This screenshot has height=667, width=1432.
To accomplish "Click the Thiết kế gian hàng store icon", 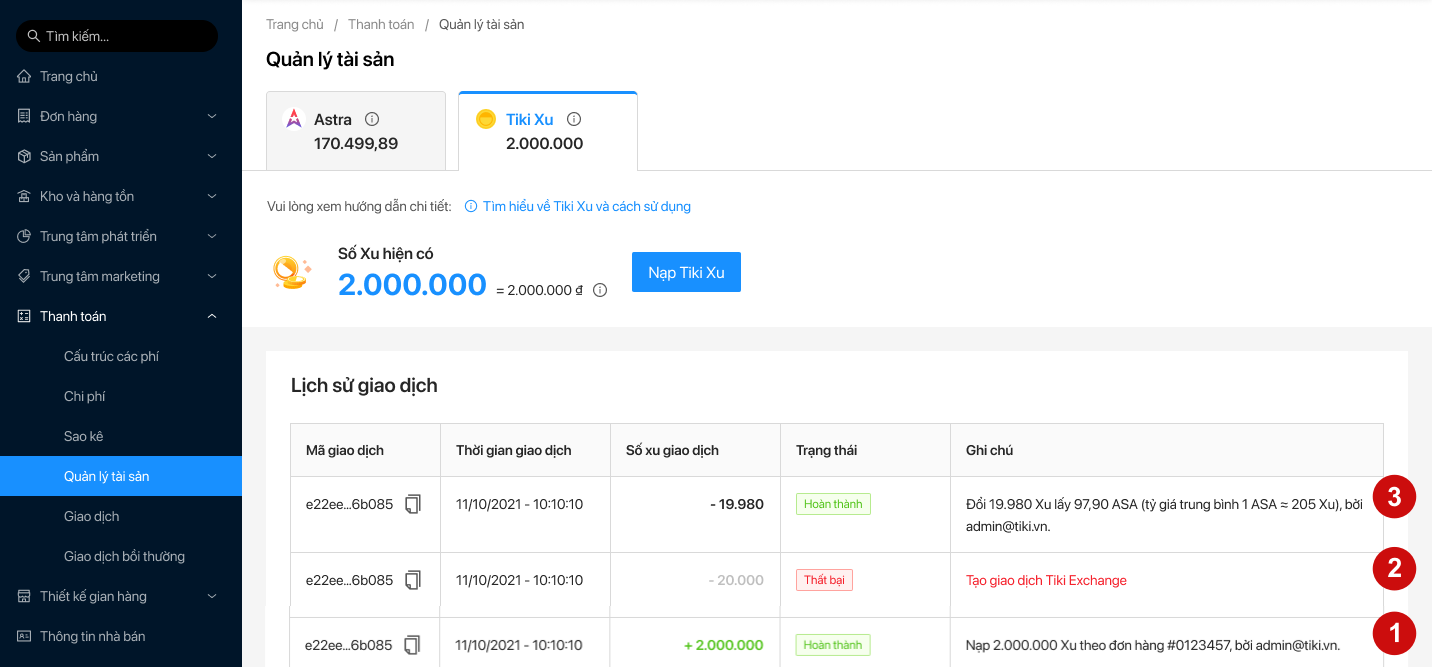I will pos(24,596).
